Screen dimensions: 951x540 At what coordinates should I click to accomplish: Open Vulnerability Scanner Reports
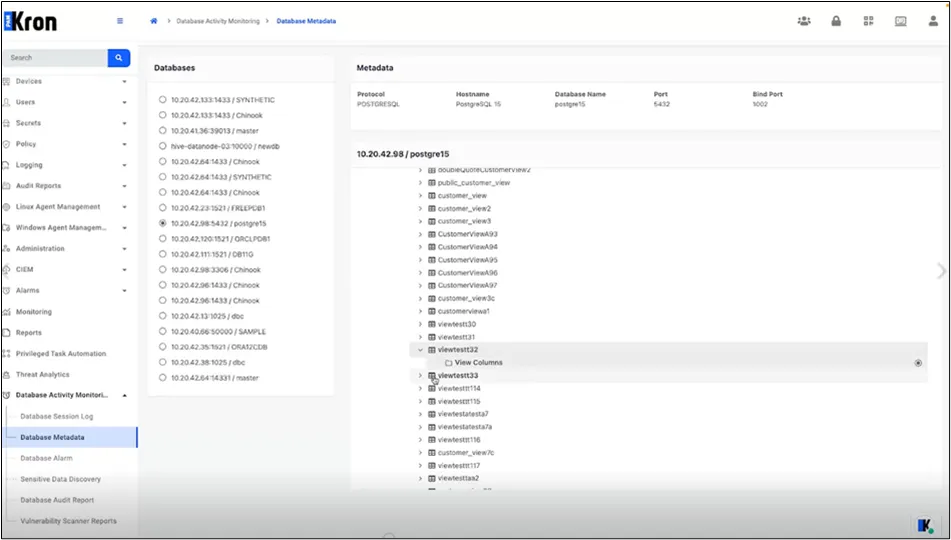point(69,521)
